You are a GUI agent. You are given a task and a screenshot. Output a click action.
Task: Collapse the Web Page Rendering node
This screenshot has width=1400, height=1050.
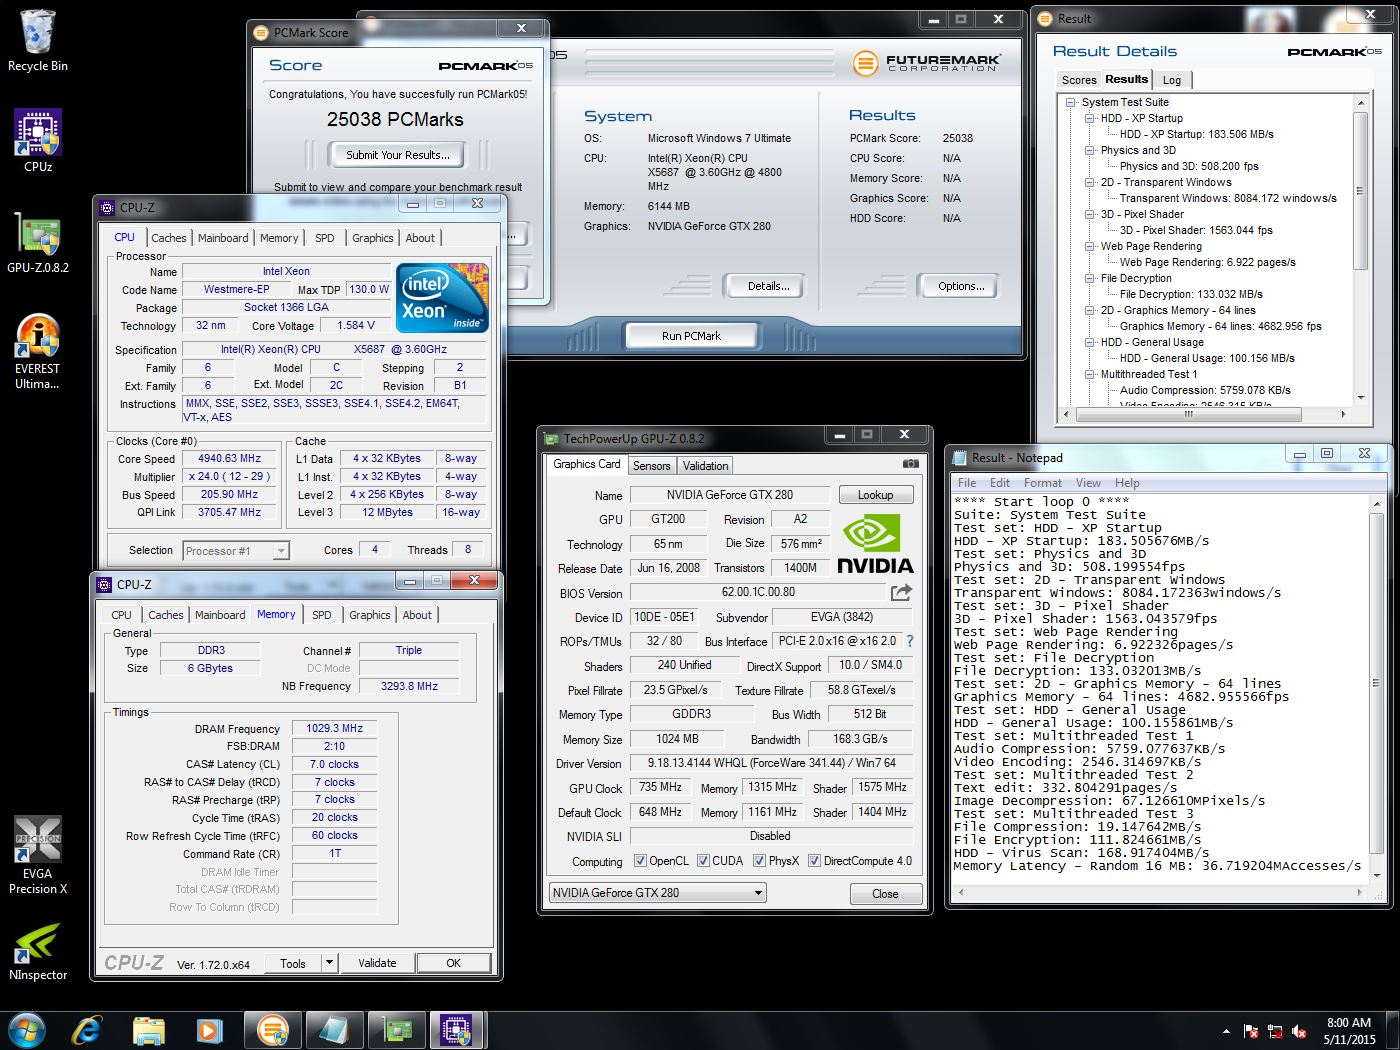1089,247
